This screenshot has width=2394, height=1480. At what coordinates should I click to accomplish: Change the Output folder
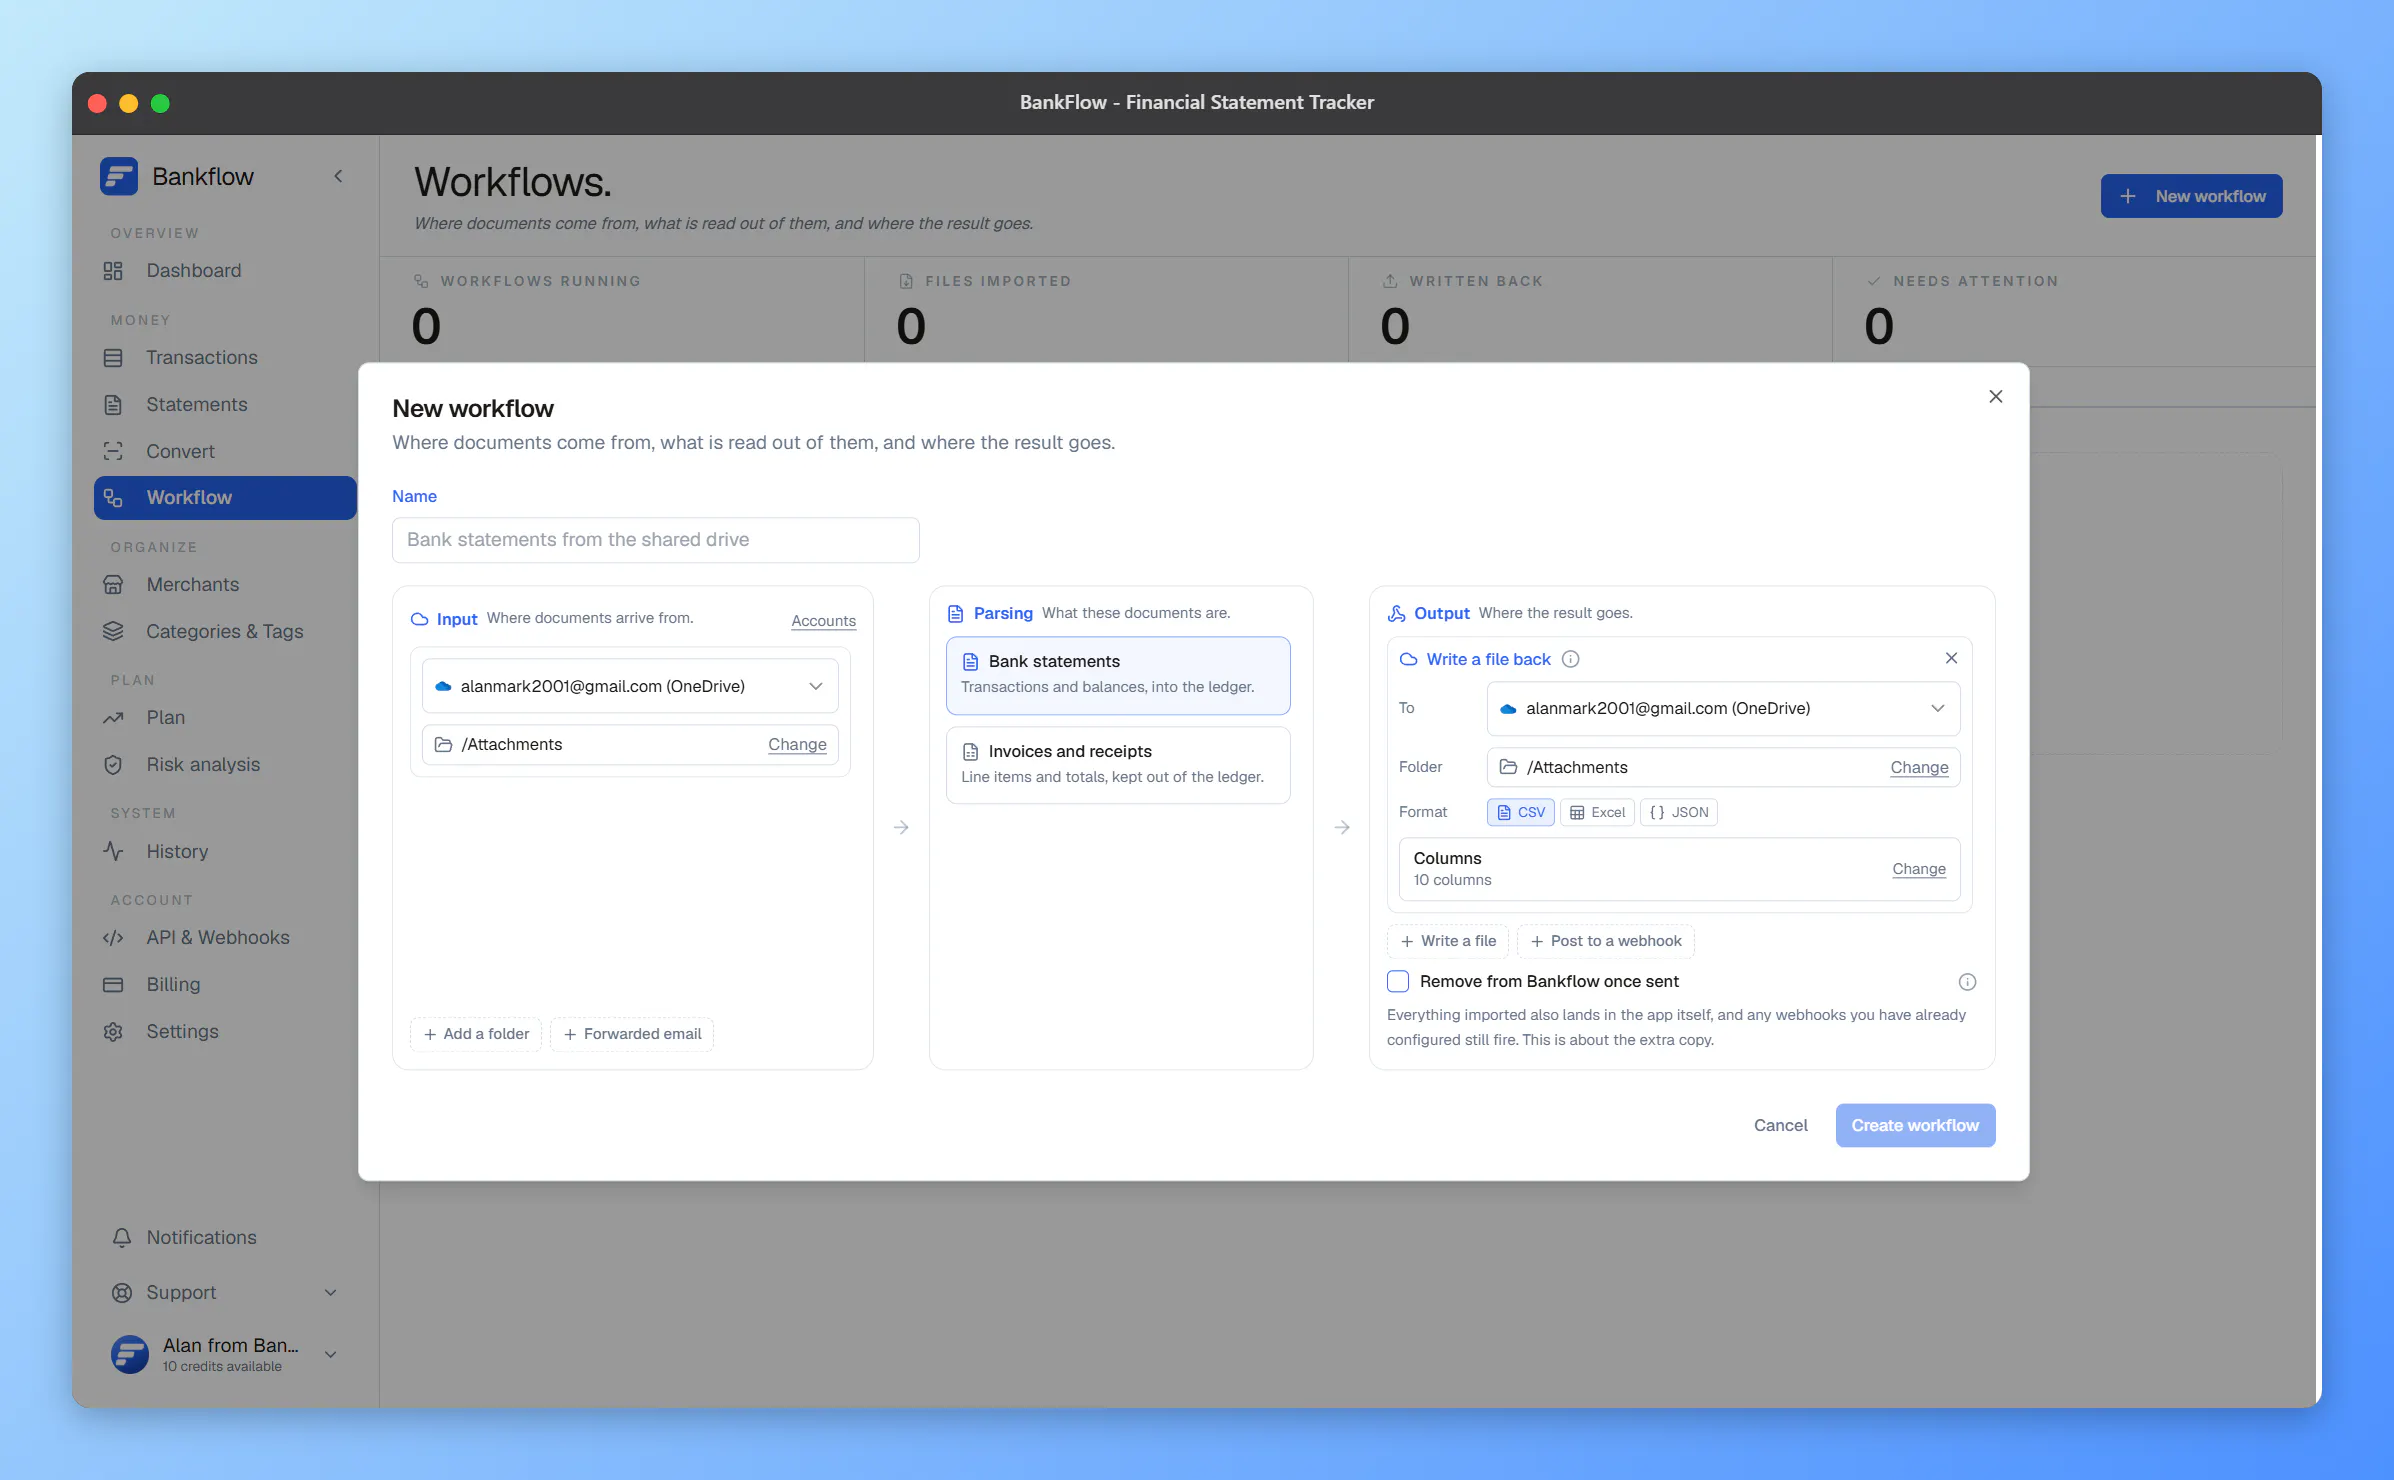tap(1919, 768)
